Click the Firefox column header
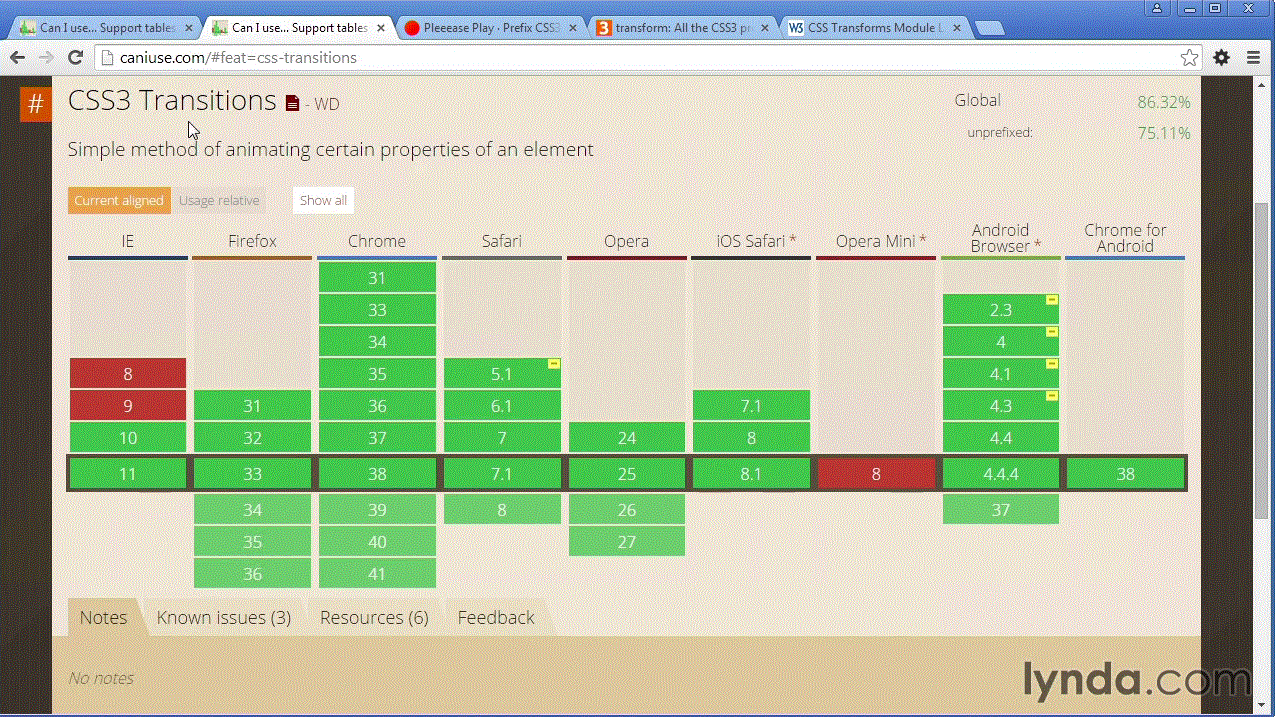The height and width of the screenshot is (717, 1275). click(x=252, y=241)
